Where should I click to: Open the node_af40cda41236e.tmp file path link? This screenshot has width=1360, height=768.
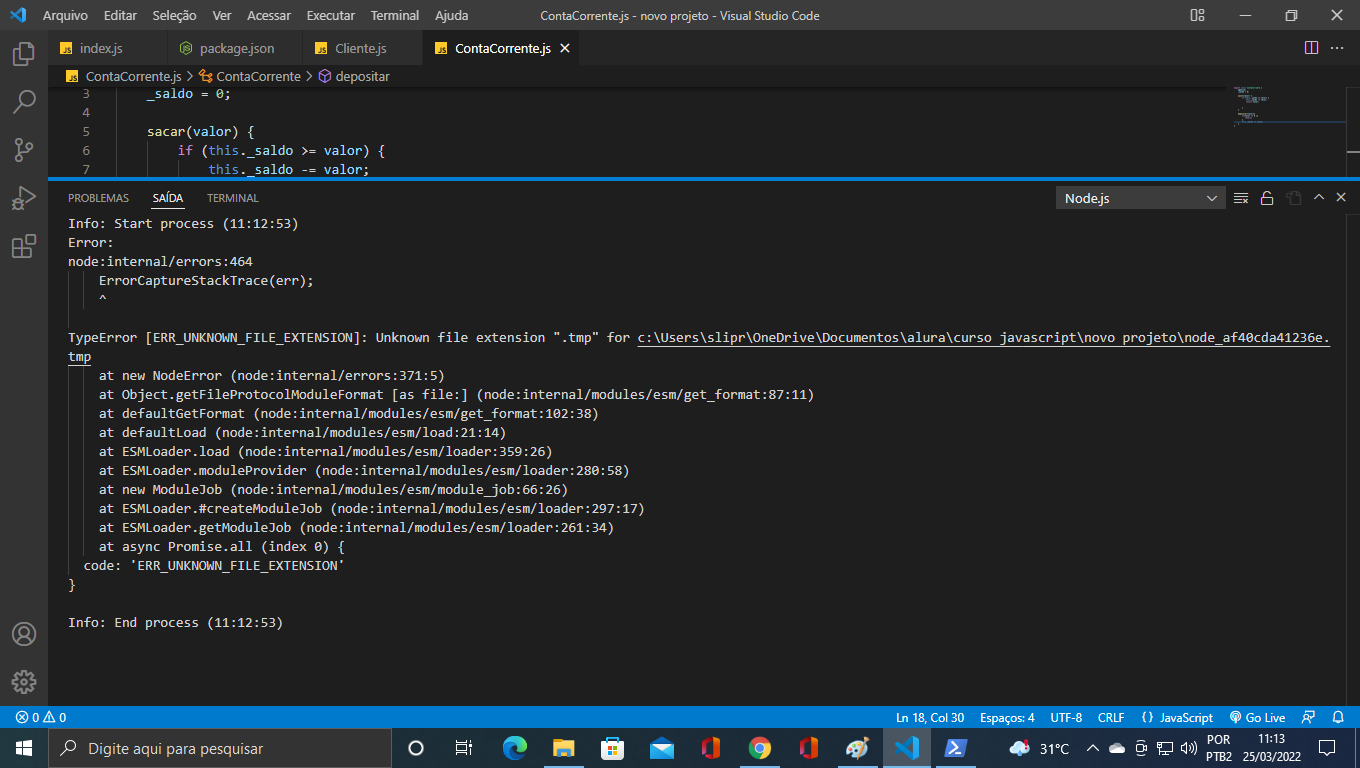pos(984,338)
